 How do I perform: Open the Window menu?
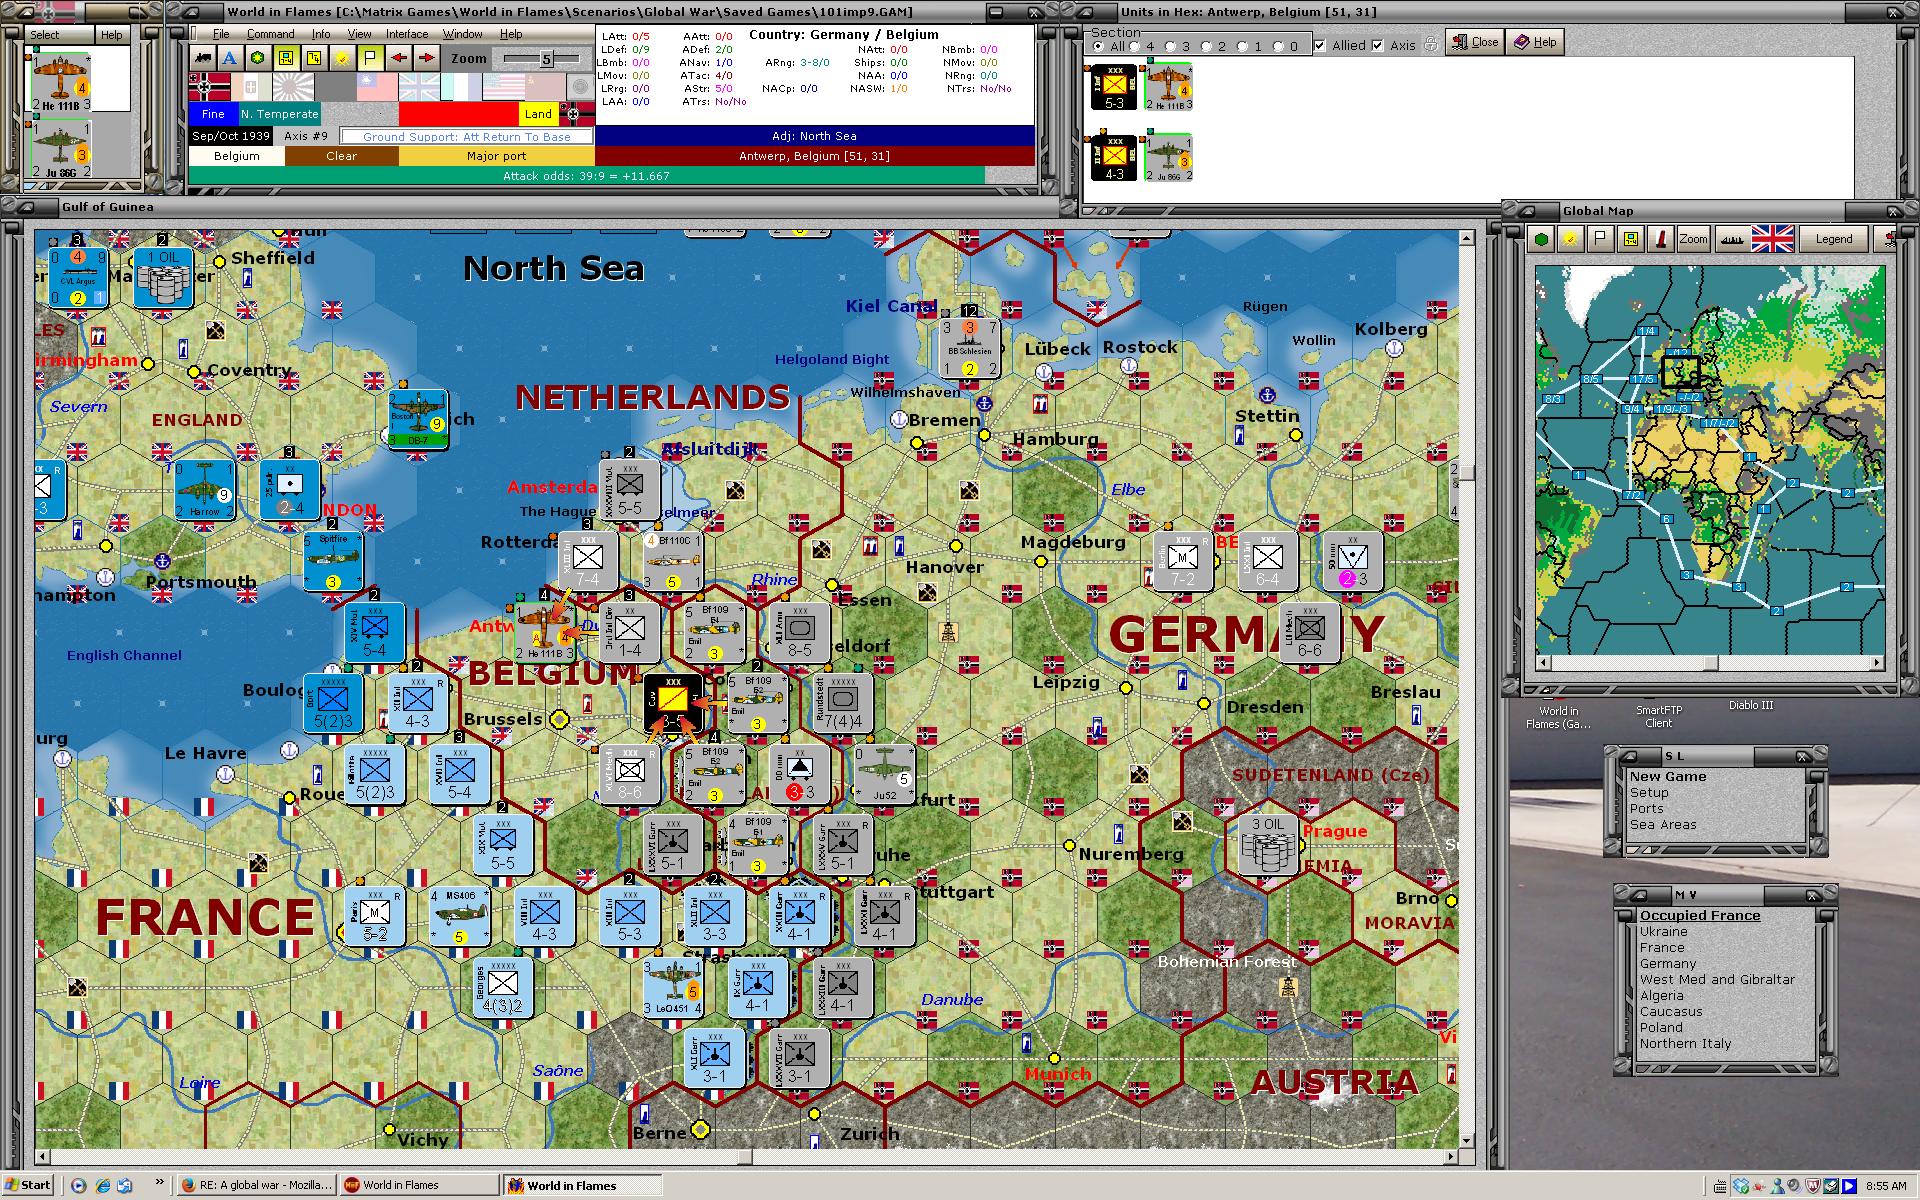463,34
